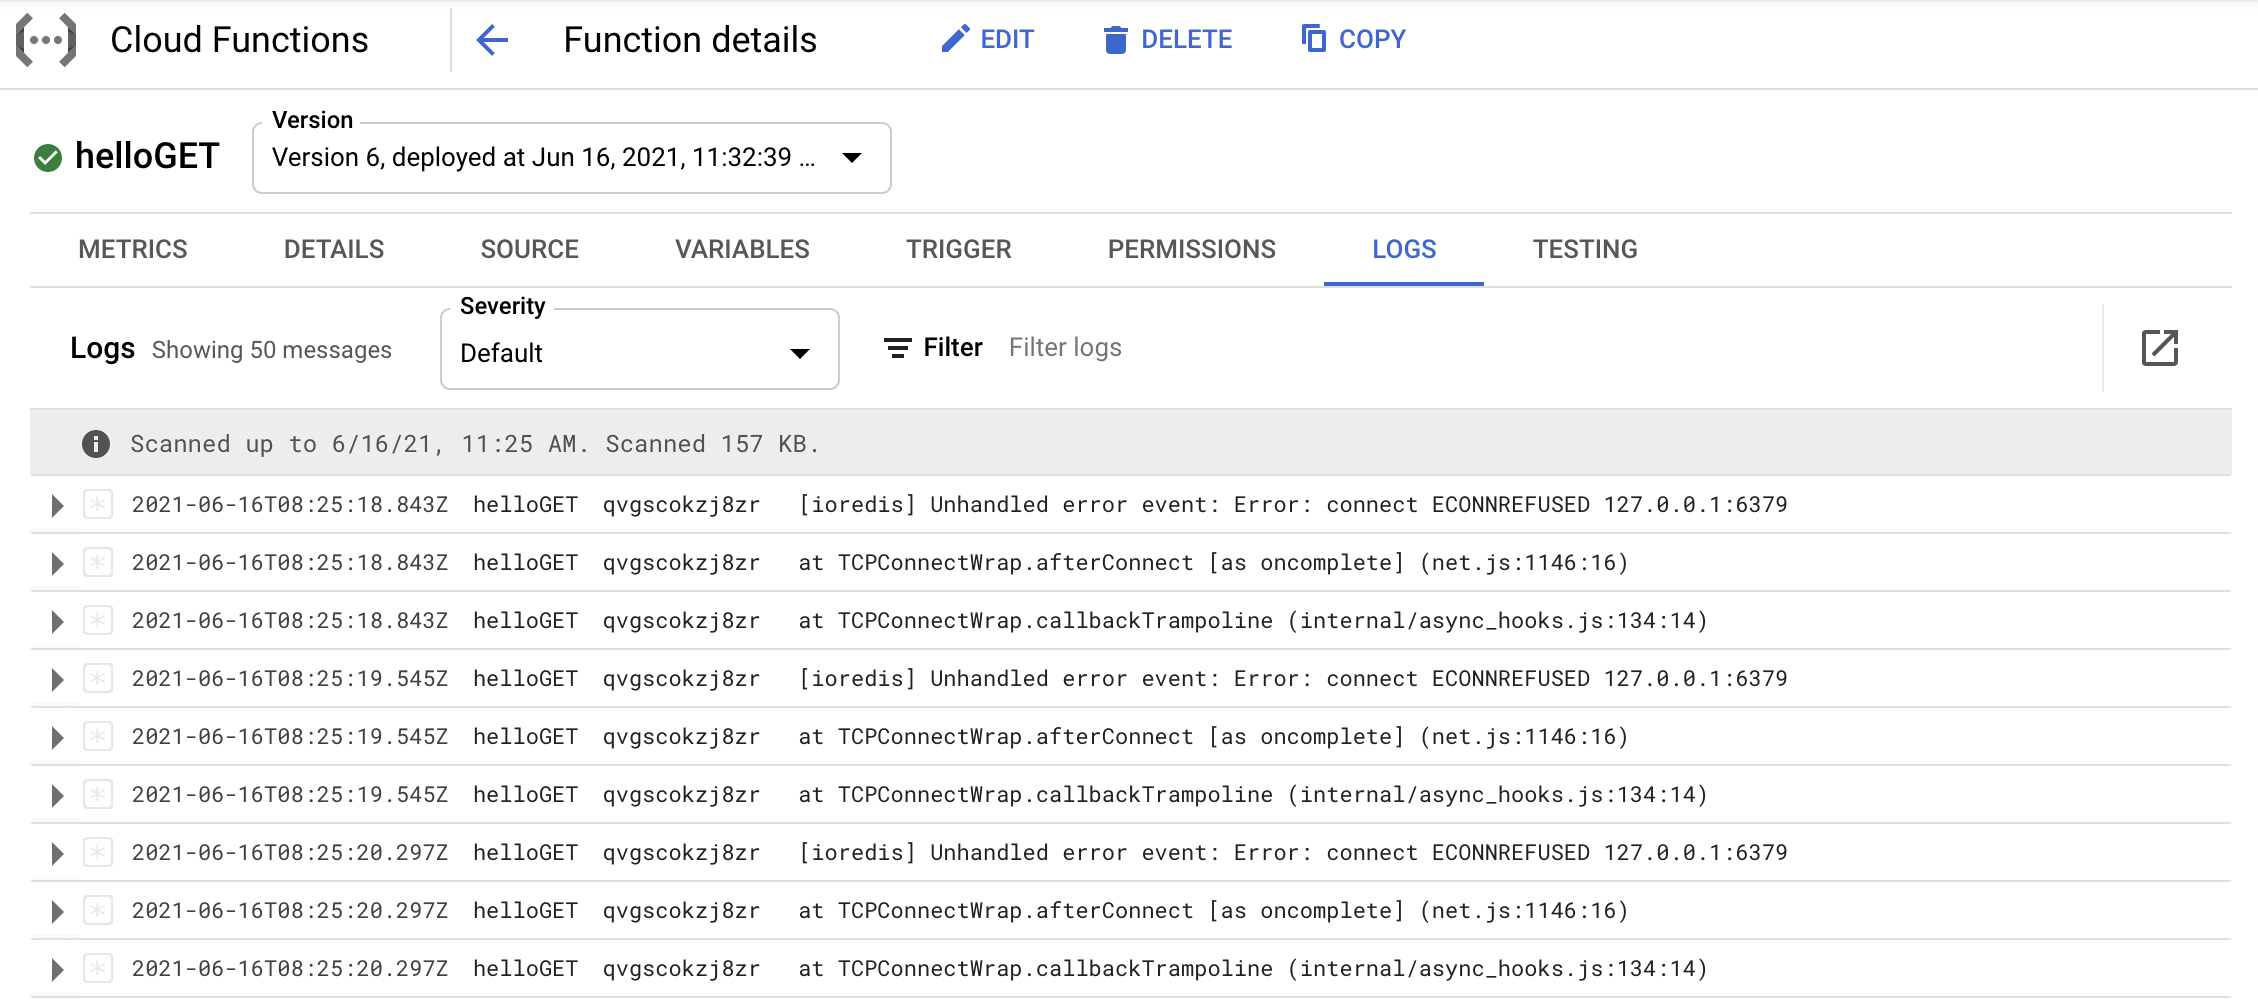Viewport: 2258px width, 1000px height.
Task: Open the Version dropdown
Action: point(572,158)
